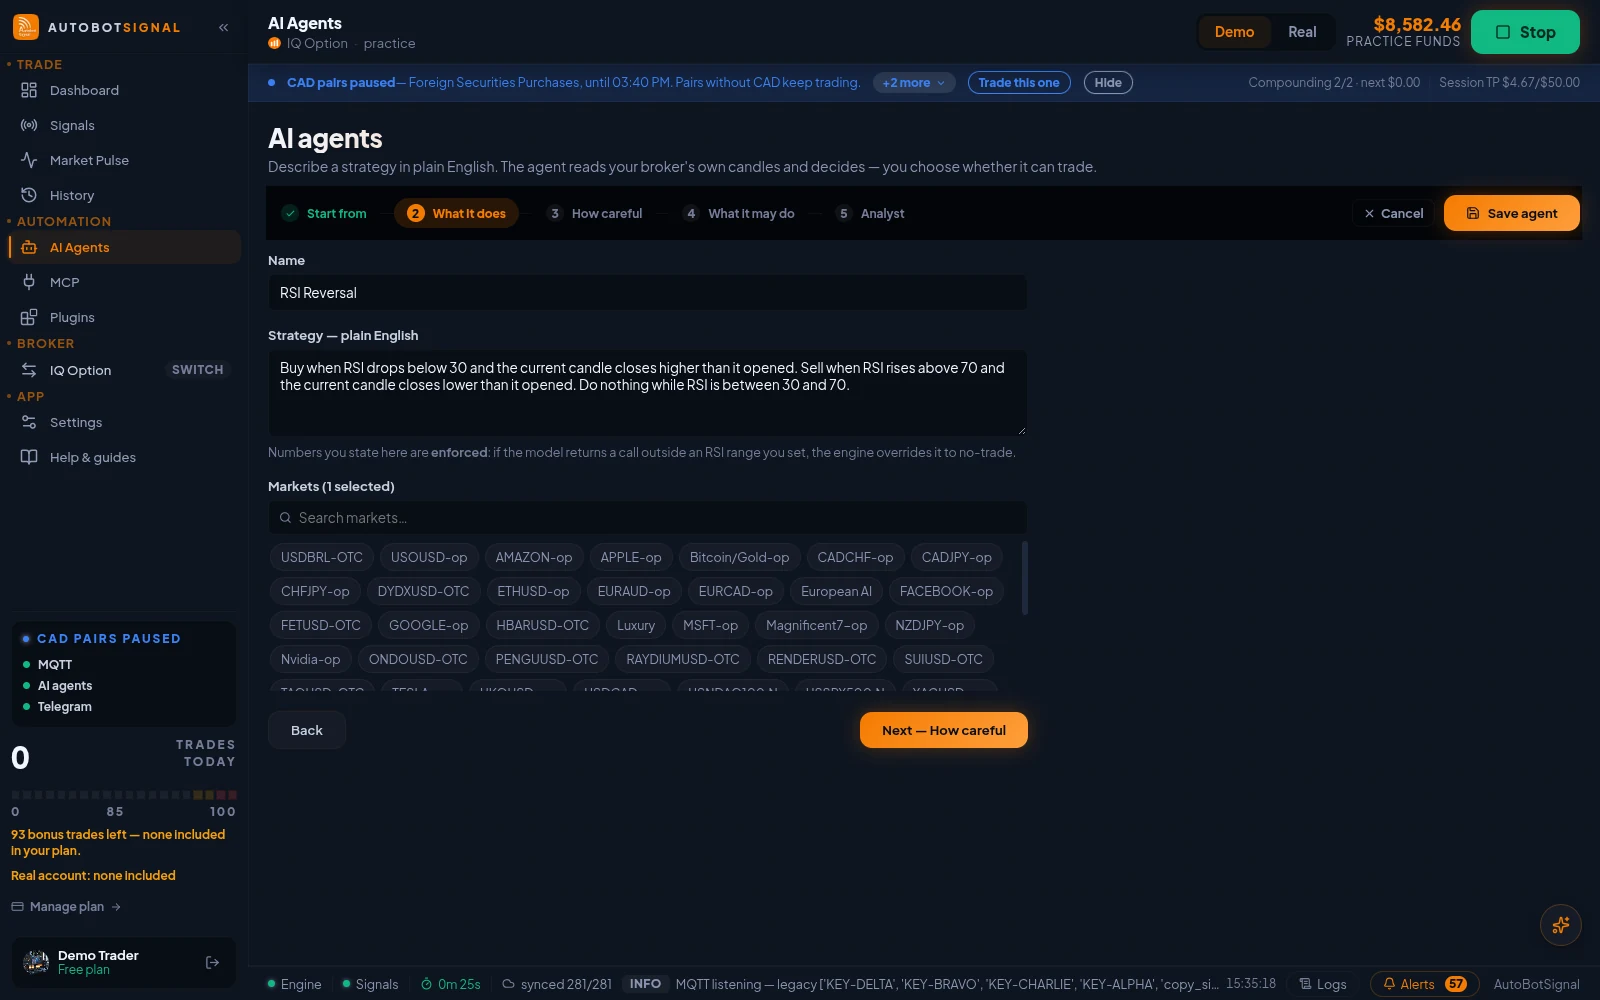
Task: Toggle the USDBRL-OTC market chip
Action: [321, 557]
